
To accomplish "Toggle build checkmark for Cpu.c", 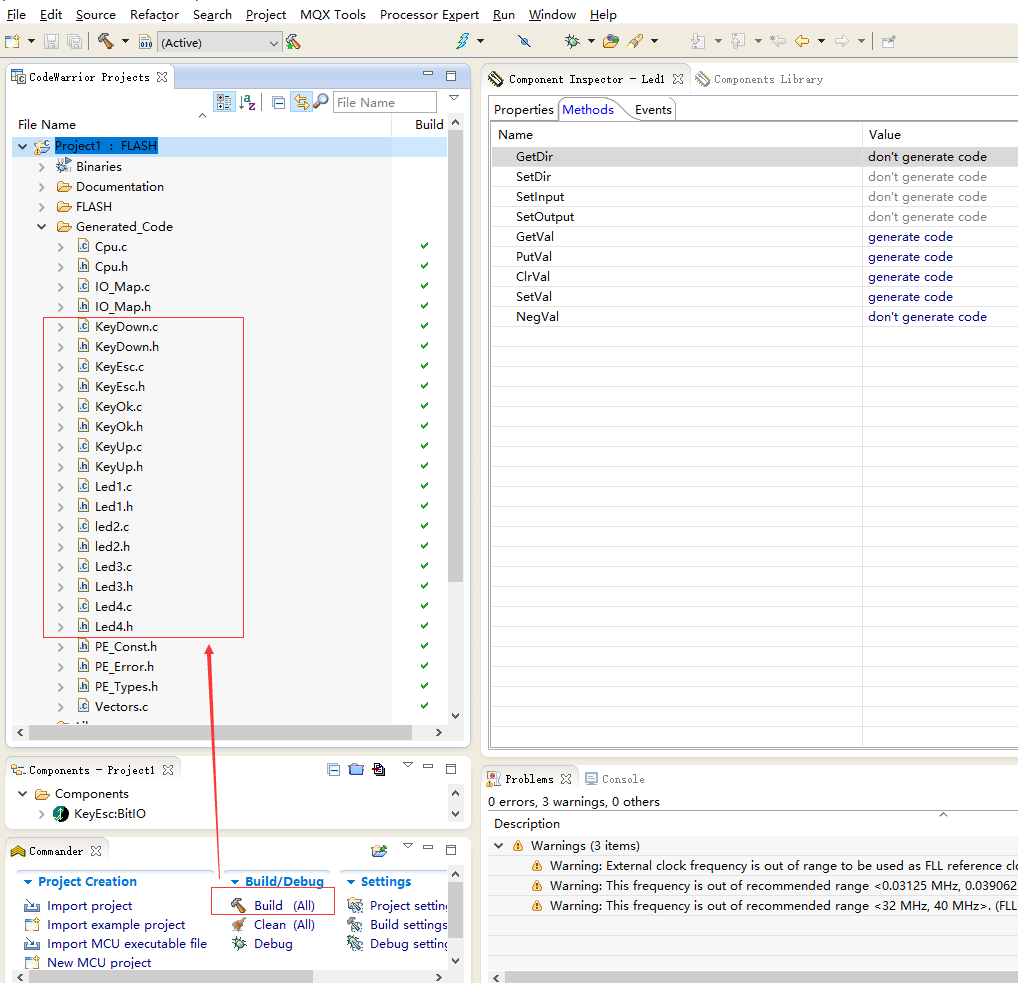I will pos(424,245).
